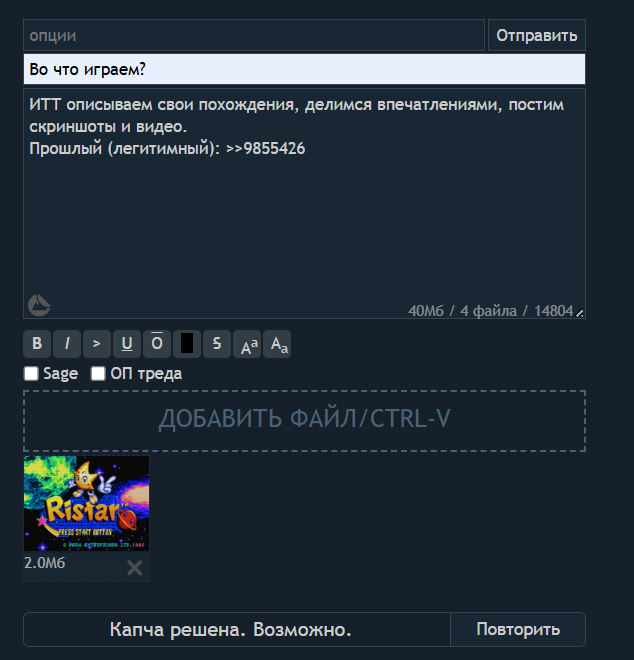Viewport: 634px width, 660px height.
Task: Tick the ОП треда checkbox
Action: coord(98,373)
